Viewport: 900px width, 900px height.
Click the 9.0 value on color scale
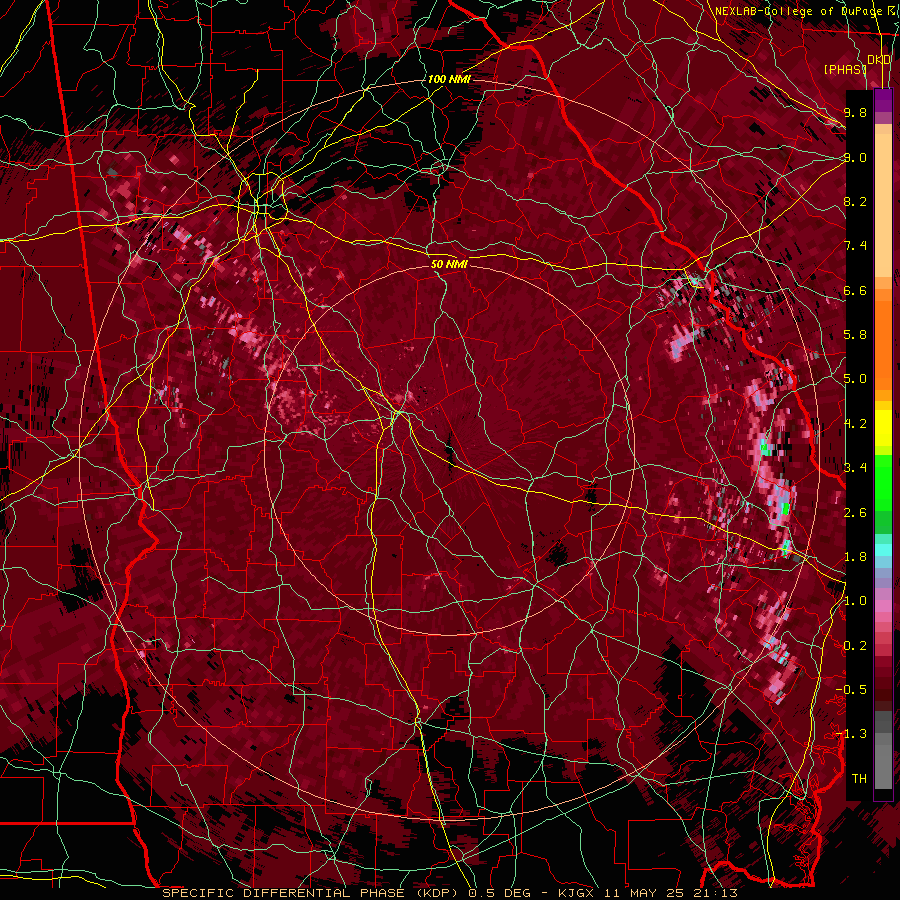click(x=855, y=157)
